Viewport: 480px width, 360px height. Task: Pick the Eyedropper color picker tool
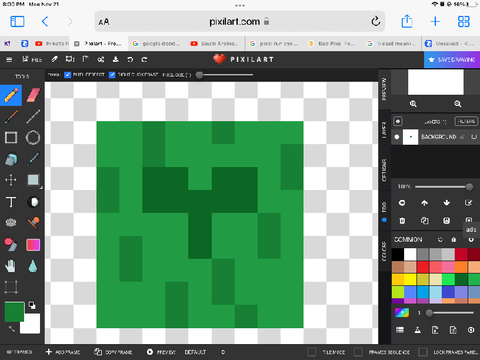click(33, 159)
